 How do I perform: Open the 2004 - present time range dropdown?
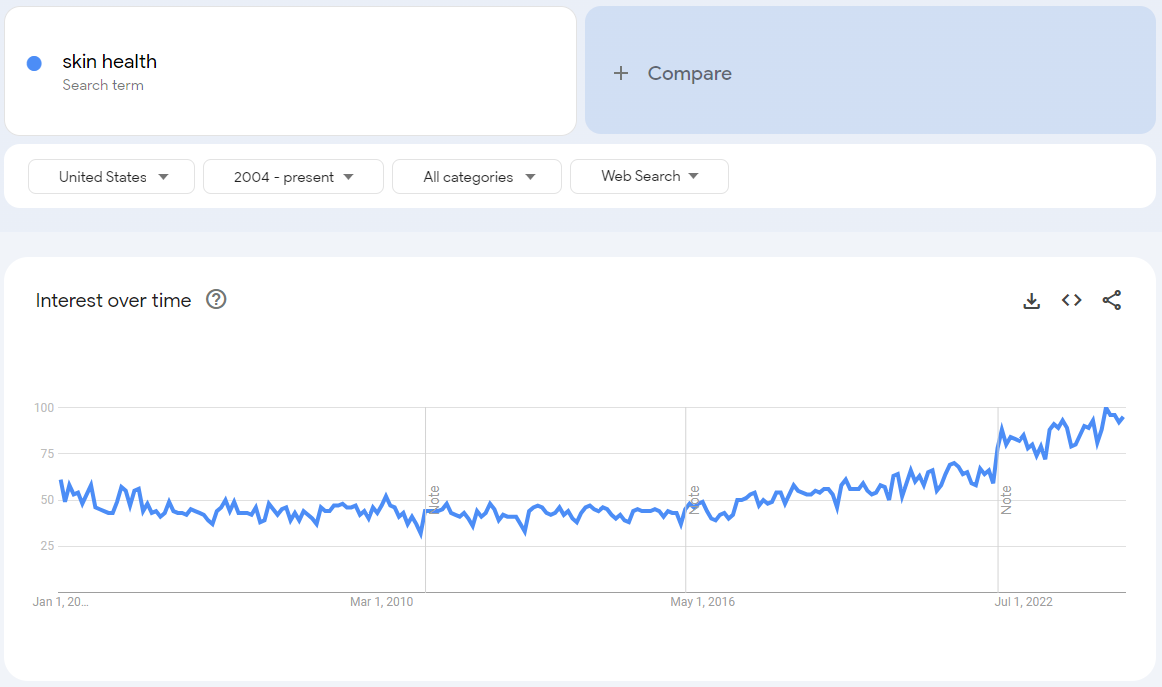click(293, 176)
